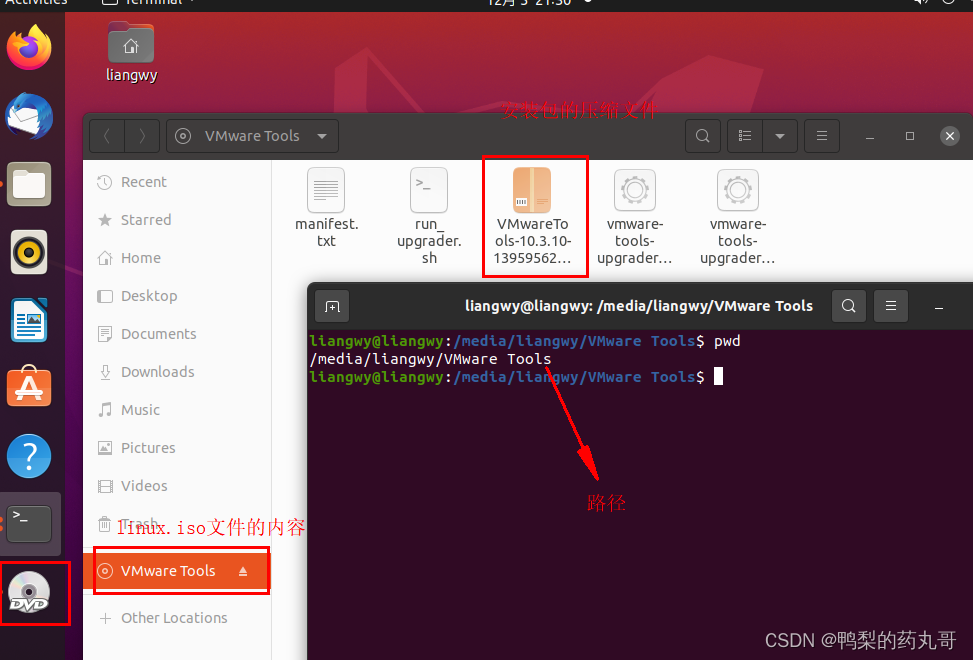Open Videos in Files sidebar

177,486
